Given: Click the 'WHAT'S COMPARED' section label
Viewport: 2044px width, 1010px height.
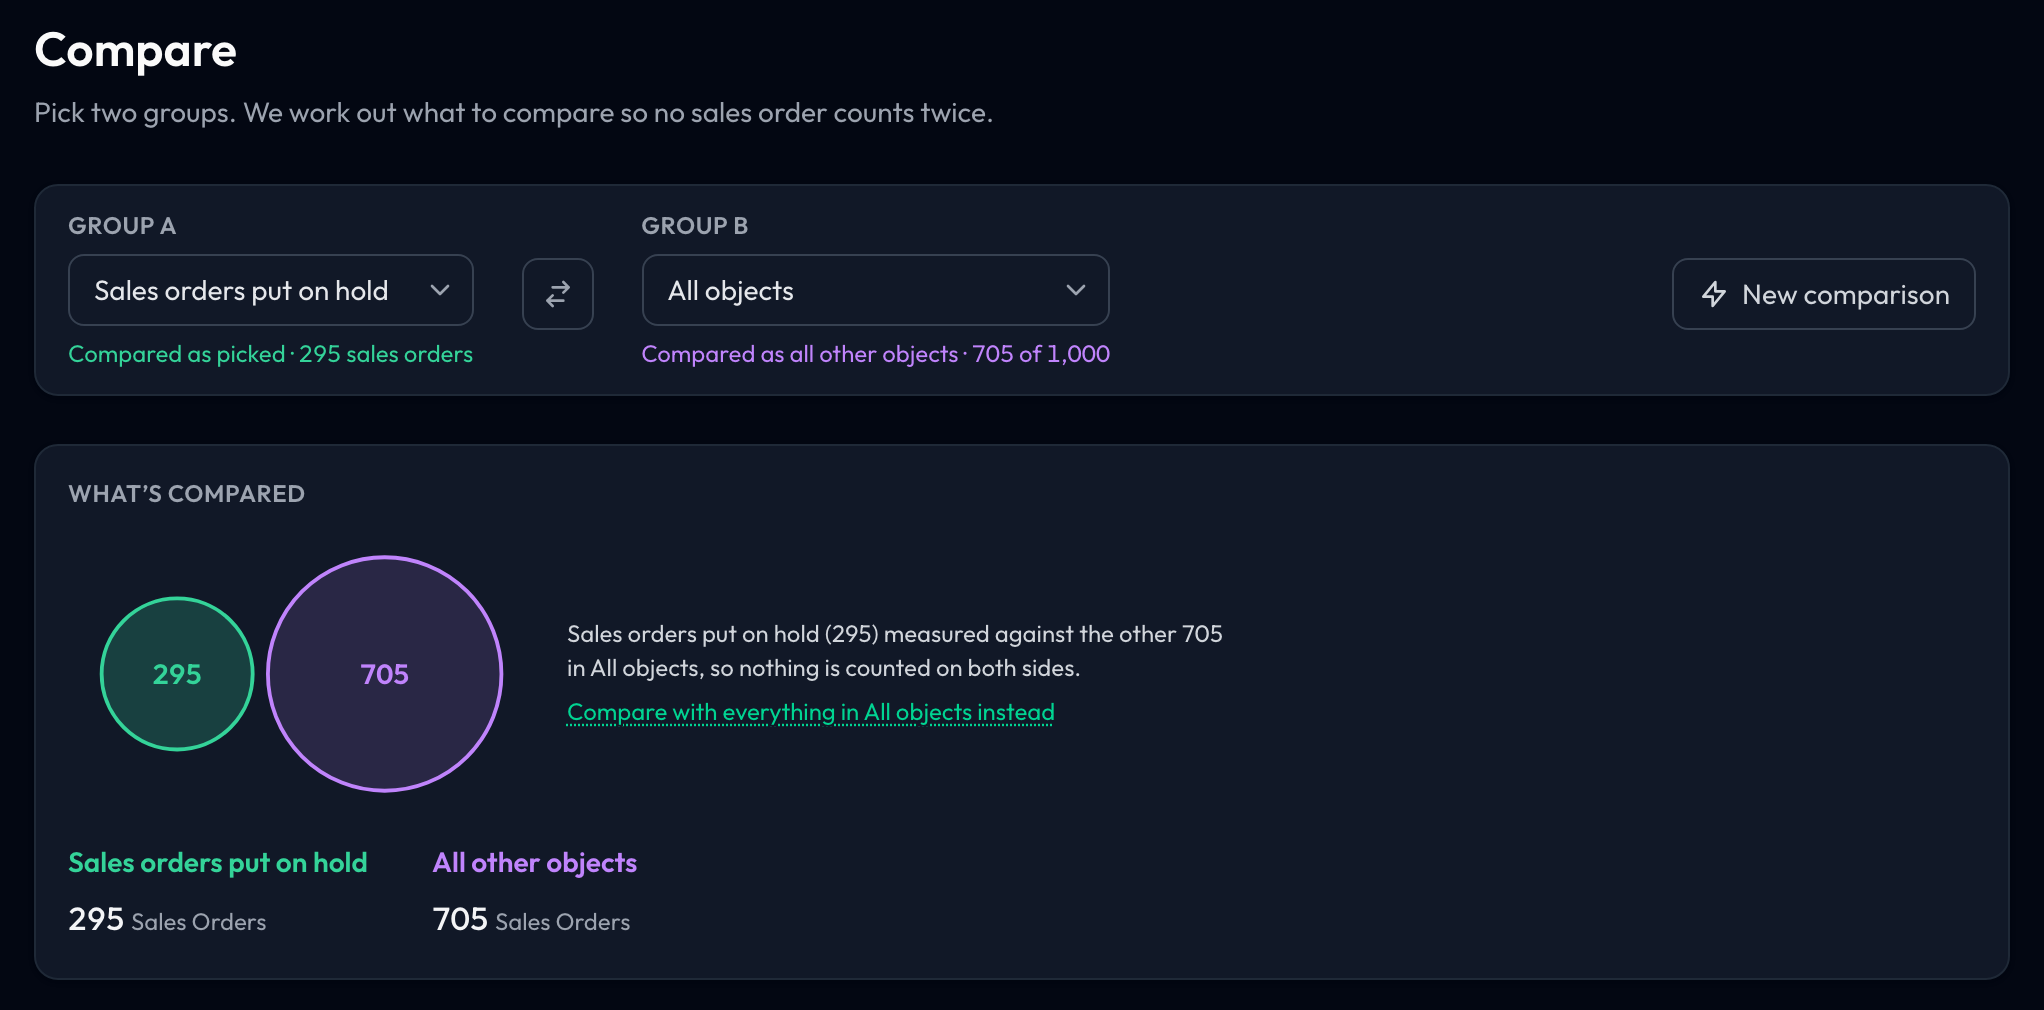Looking at the screenshot, I should coord(187,494).
